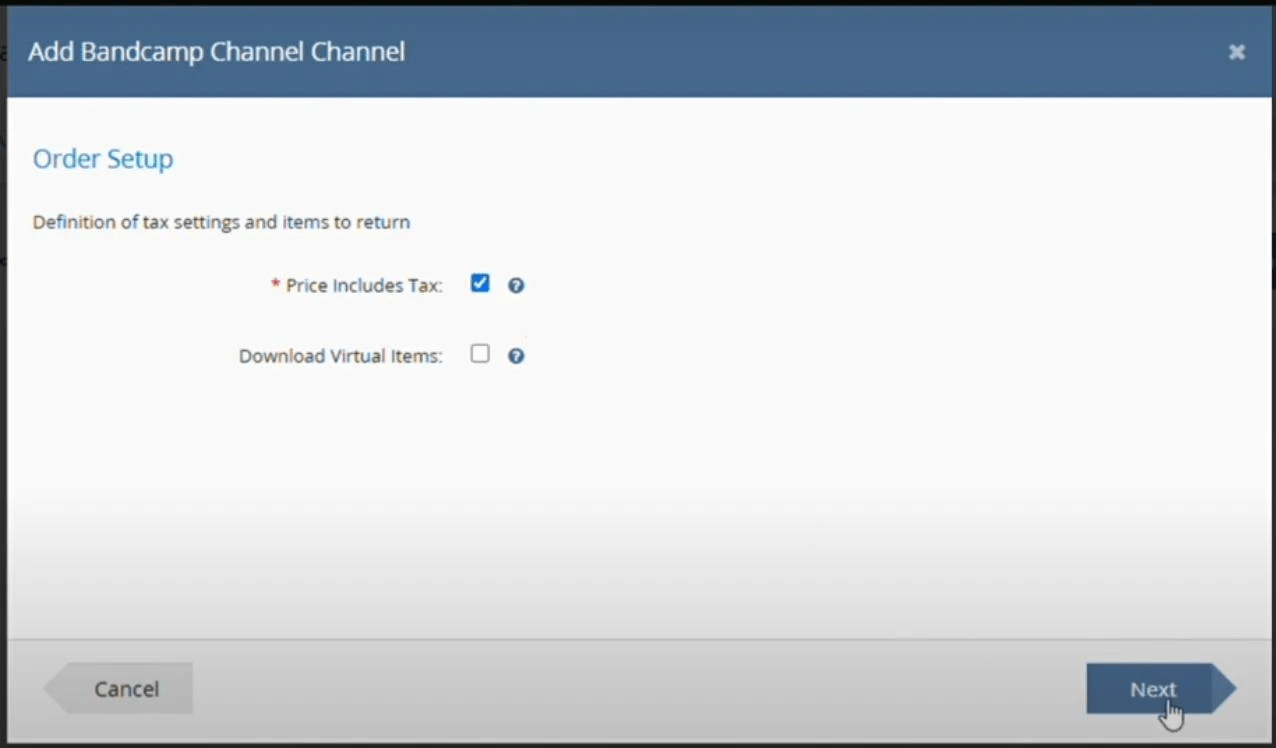Click the Add Bandcamp Channel Channel title
The width and height of the screenshot is (1276, 748).
coord(216,52)
